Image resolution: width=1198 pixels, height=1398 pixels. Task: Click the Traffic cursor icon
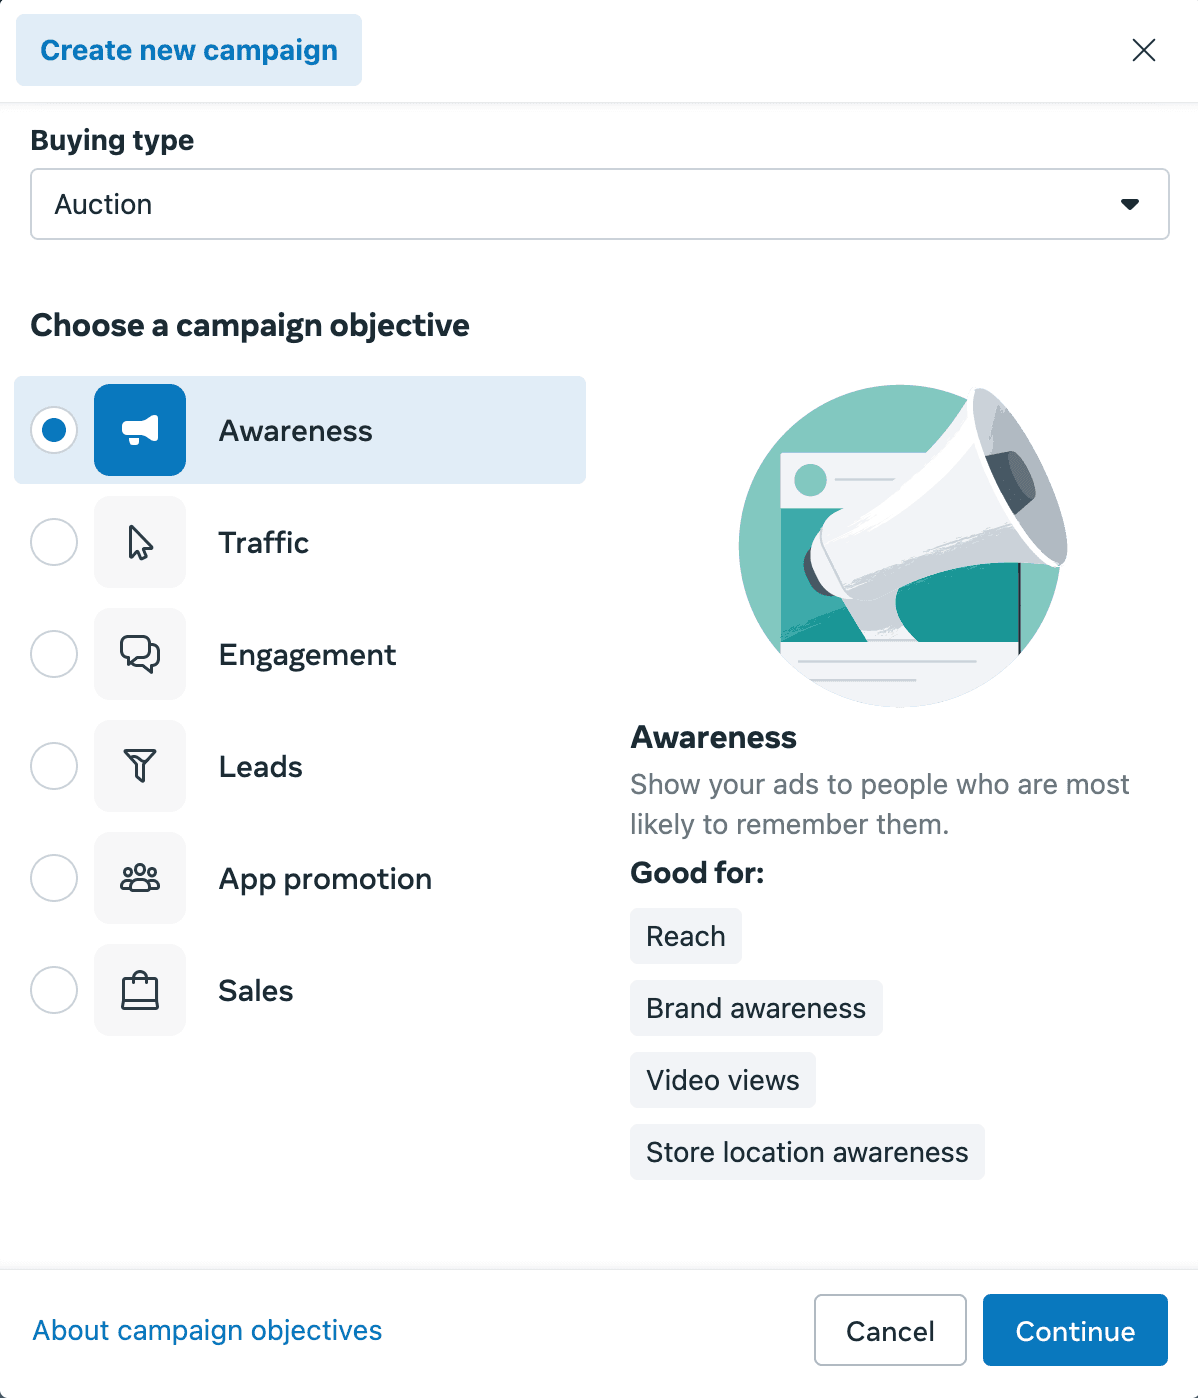[140, 542]
